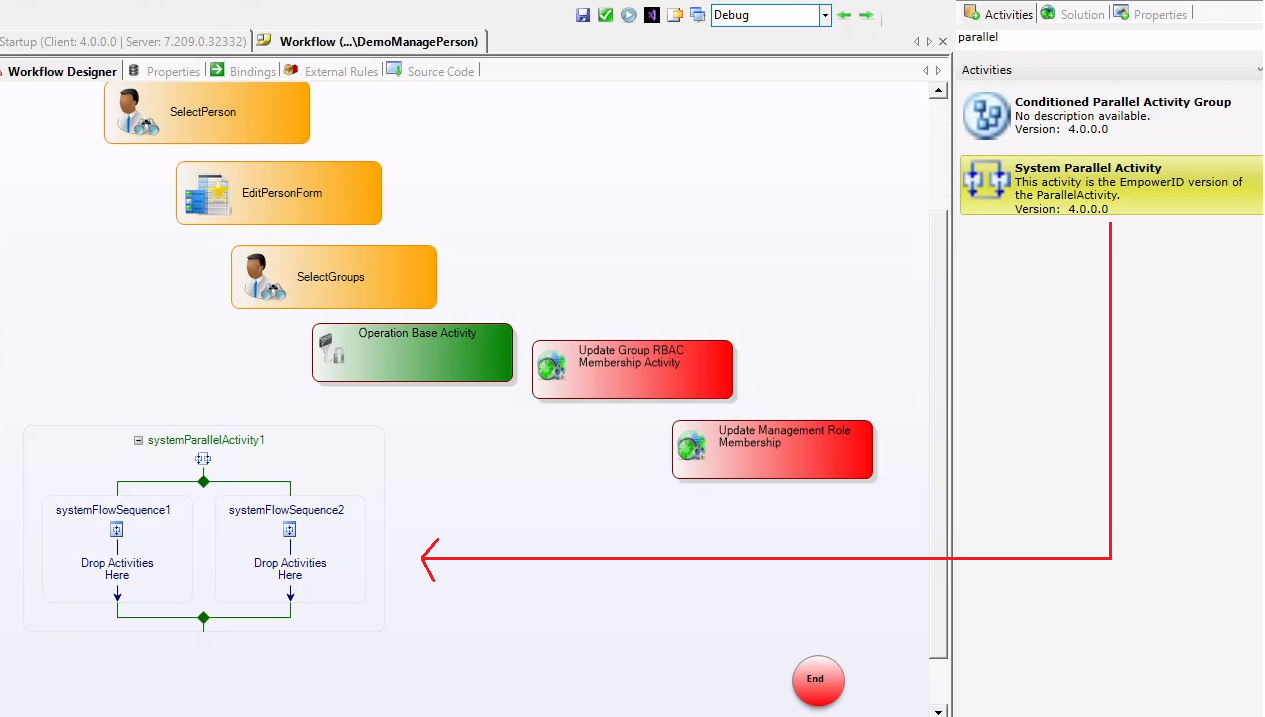Select the Workflow DemoManagePerson document tab
Image resolution: width=1265 pixels, height=717 pixels.
[x=371, y=41]
